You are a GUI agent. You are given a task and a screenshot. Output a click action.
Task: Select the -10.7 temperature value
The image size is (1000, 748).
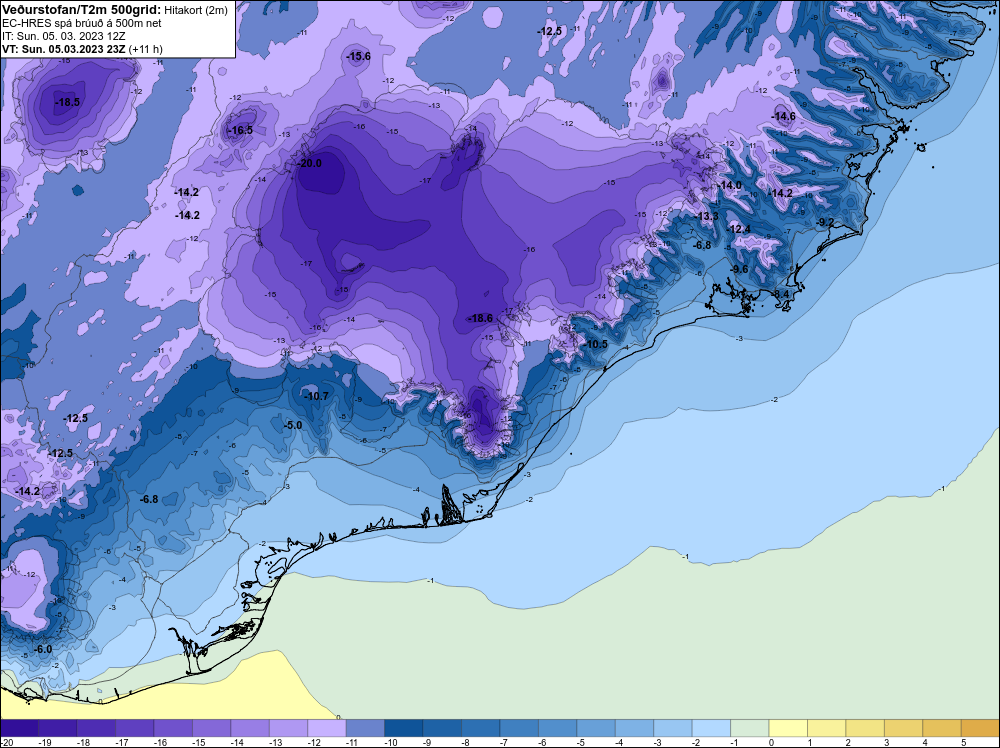tap(316, 396)
